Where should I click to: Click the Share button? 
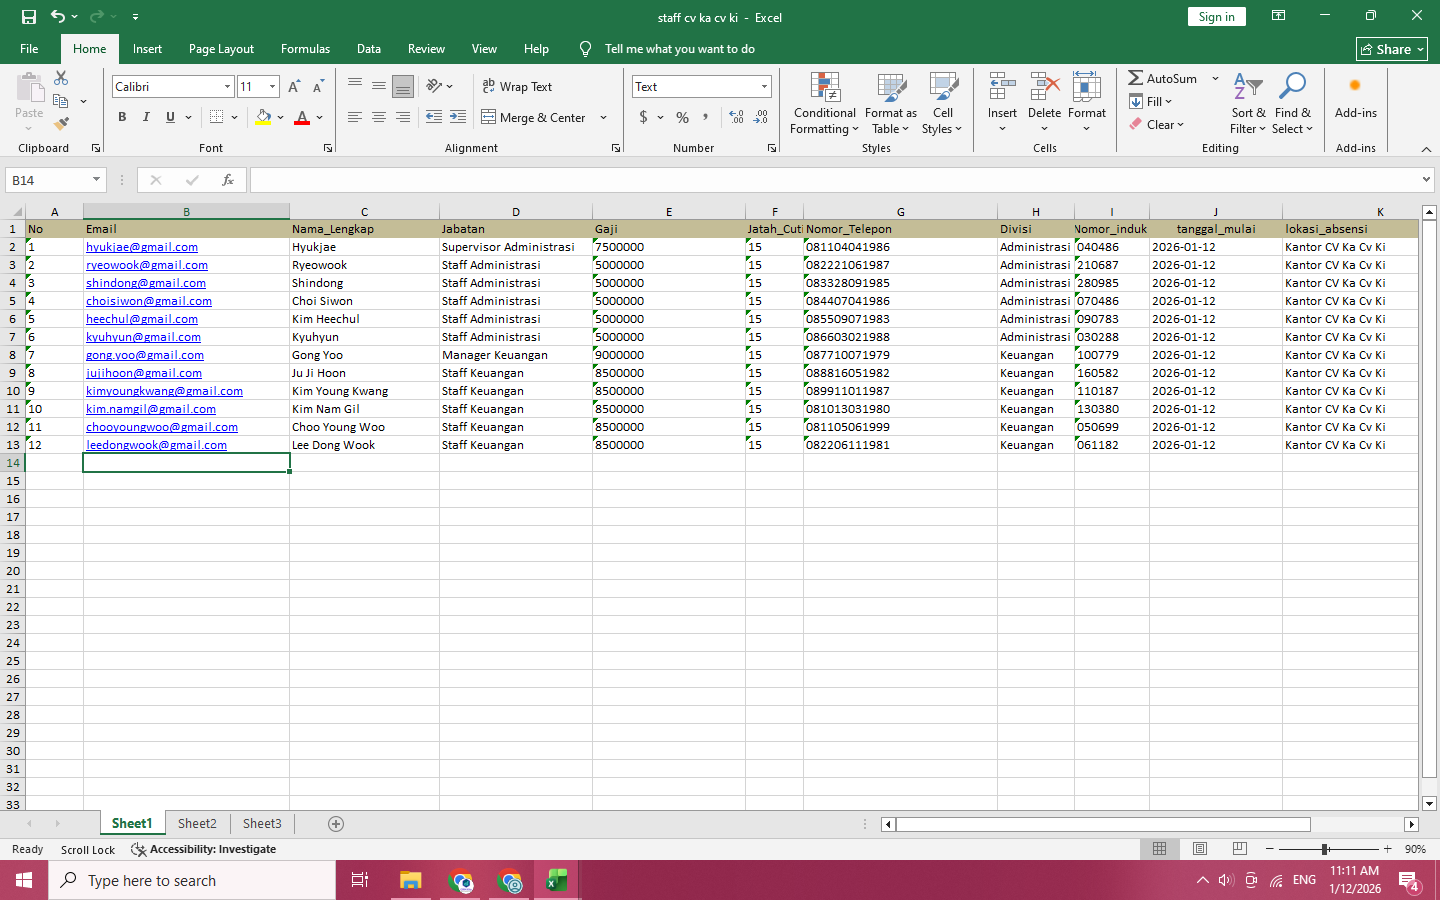(1391, 49)
